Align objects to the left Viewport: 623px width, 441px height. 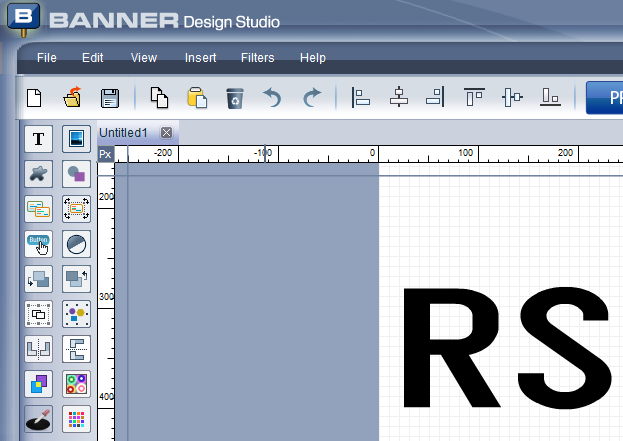pyautogui.click(x=361, y=98)
